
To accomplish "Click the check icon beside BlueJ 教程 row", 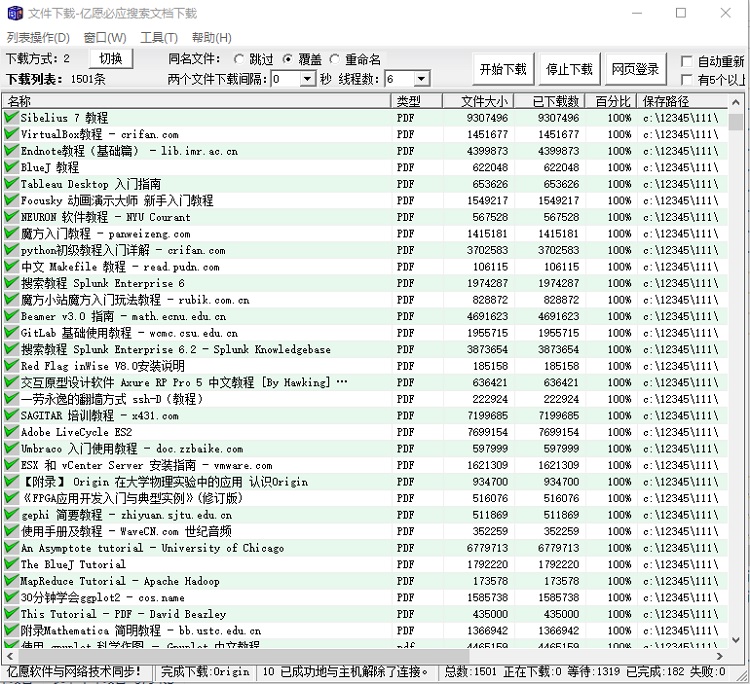I will [11, 166].
